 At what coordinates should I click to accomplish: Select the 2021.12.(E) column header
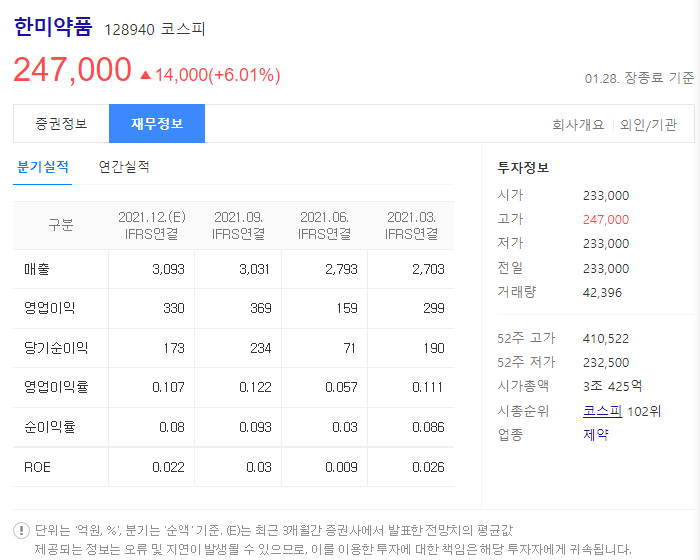(152, 226)
